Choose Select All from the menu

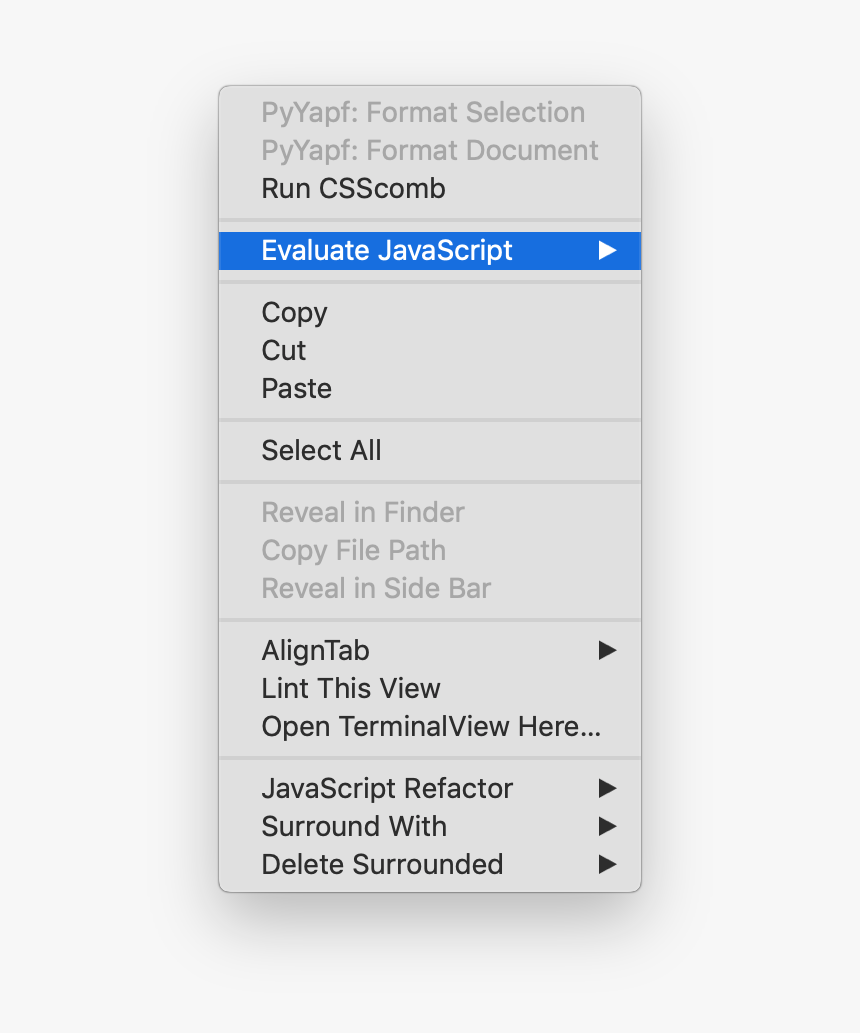pos(430,451)
